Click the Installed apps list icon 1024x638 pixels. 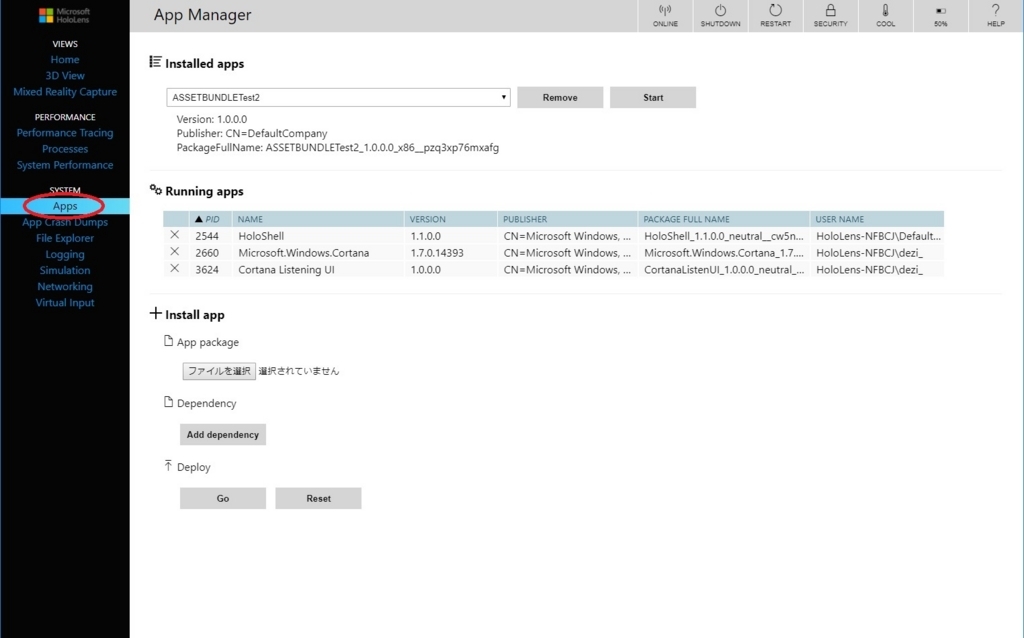[155, 62]
